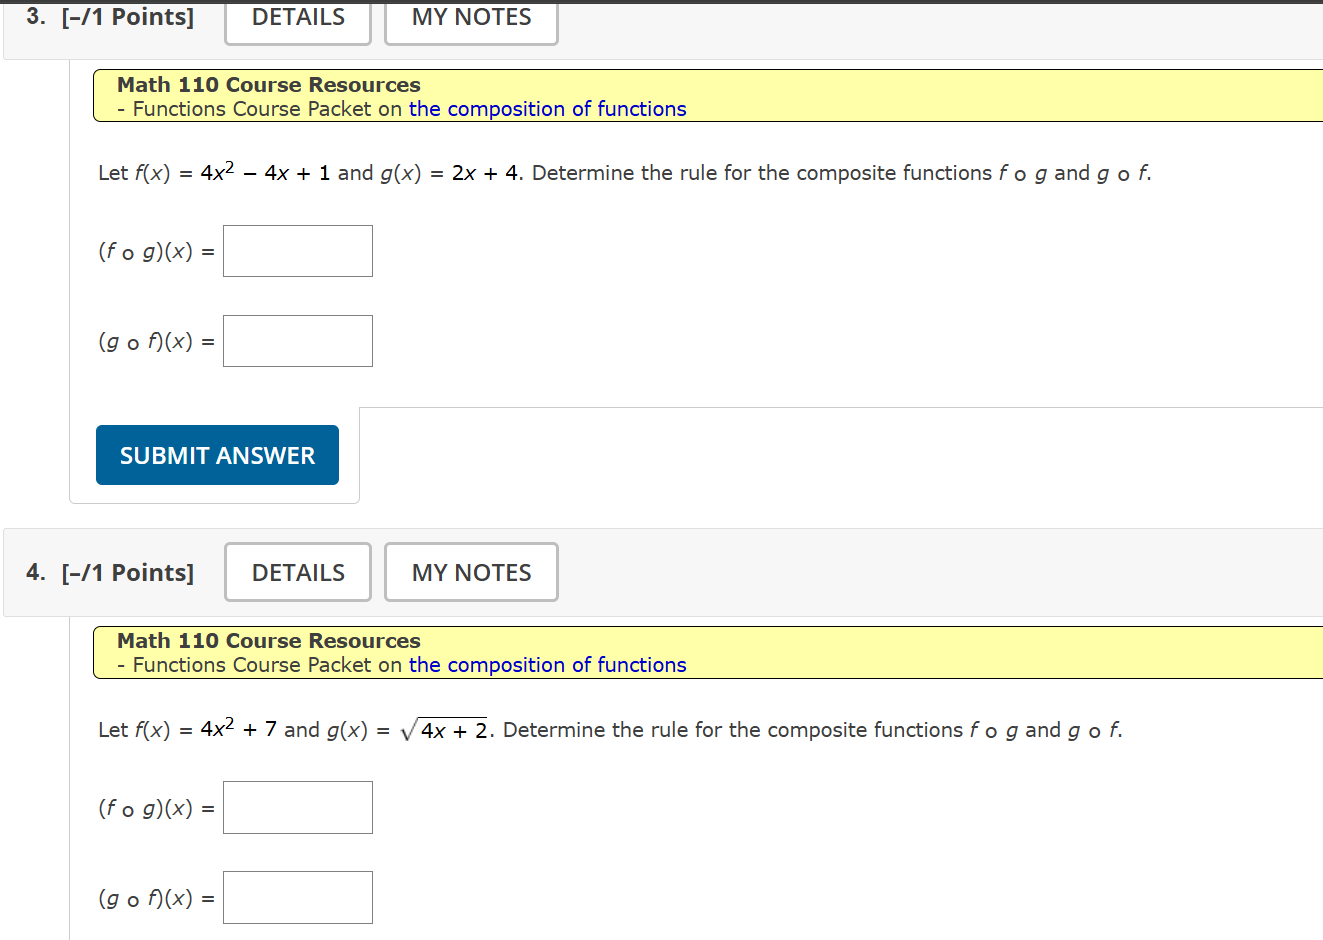Viewport: 1323px width, 940px height.
Task: Click the question 4 number heading
Action: point(33,572)
